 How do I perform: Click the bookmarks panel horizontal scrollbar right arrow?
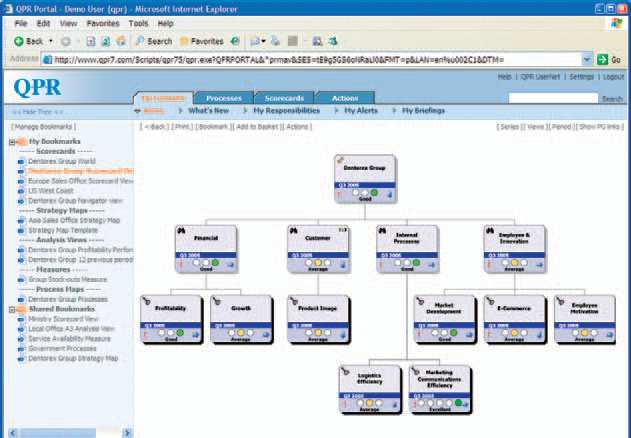click(127, 433)
